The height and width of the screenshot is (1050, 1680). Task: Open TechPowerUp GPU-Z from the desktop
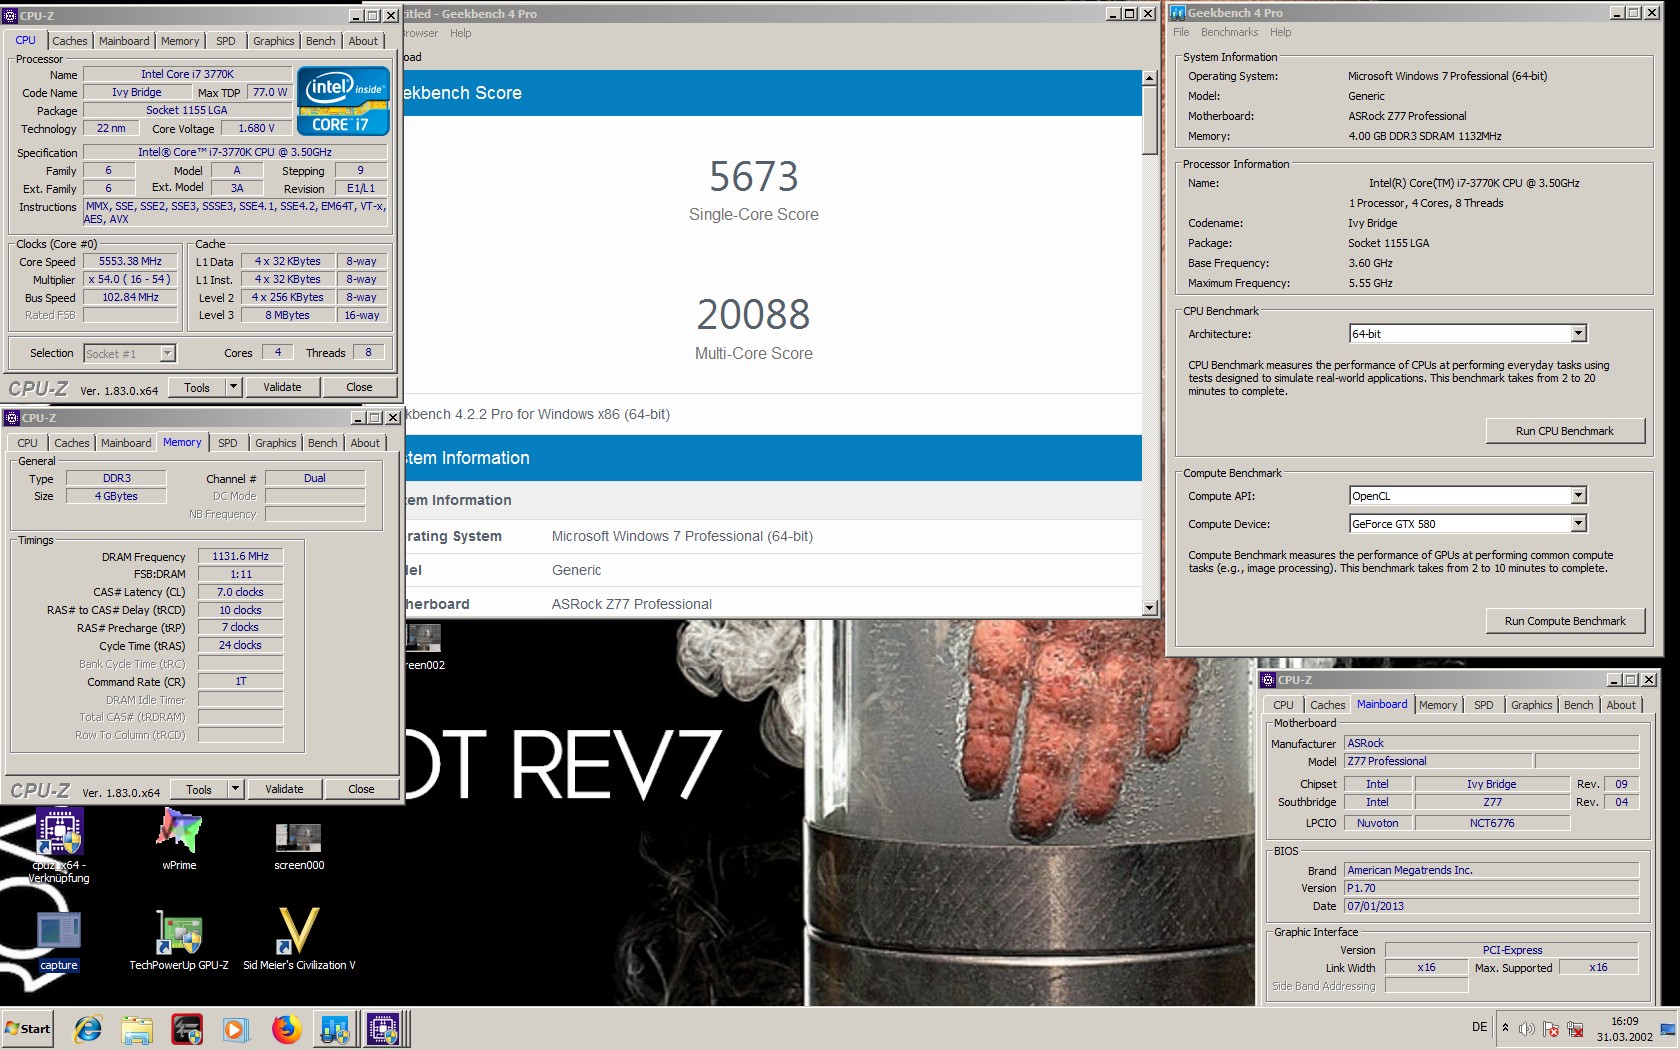[179, 940]
